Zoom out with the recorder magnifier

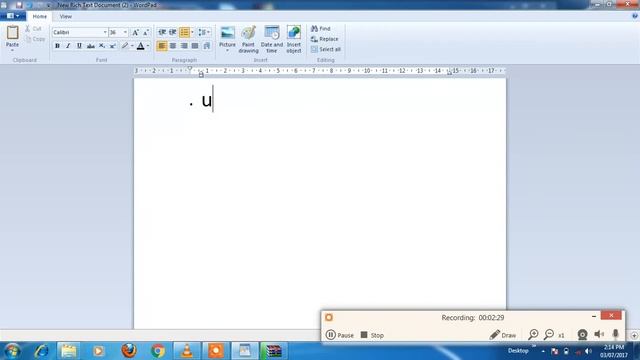click(549, 335)
